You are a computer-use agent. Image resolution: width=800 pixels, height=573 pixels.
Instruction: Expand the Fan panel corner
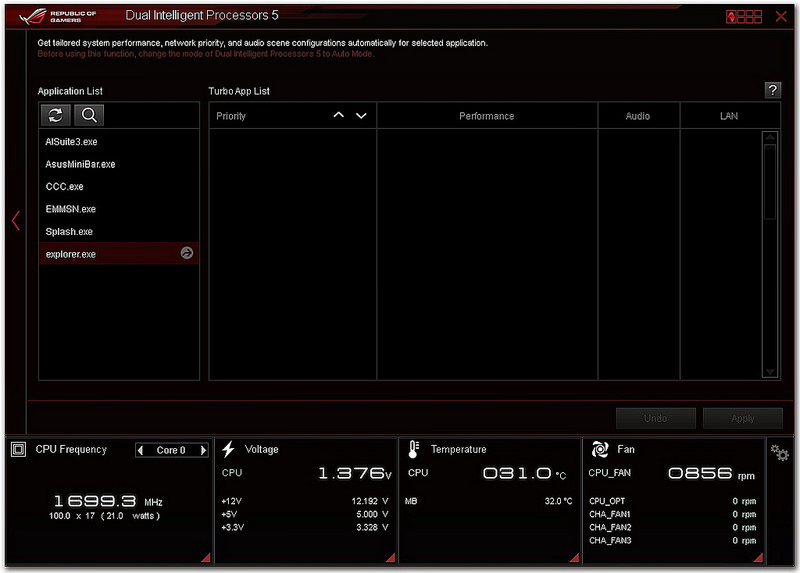[x=758, y=558]
